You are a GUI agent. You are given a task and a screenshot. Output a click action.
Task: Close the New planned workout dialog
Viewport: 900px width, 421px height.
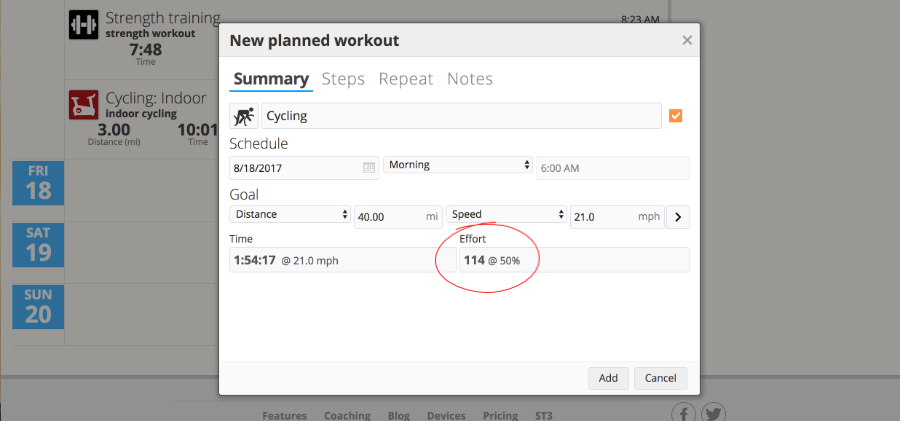[687, 40]
